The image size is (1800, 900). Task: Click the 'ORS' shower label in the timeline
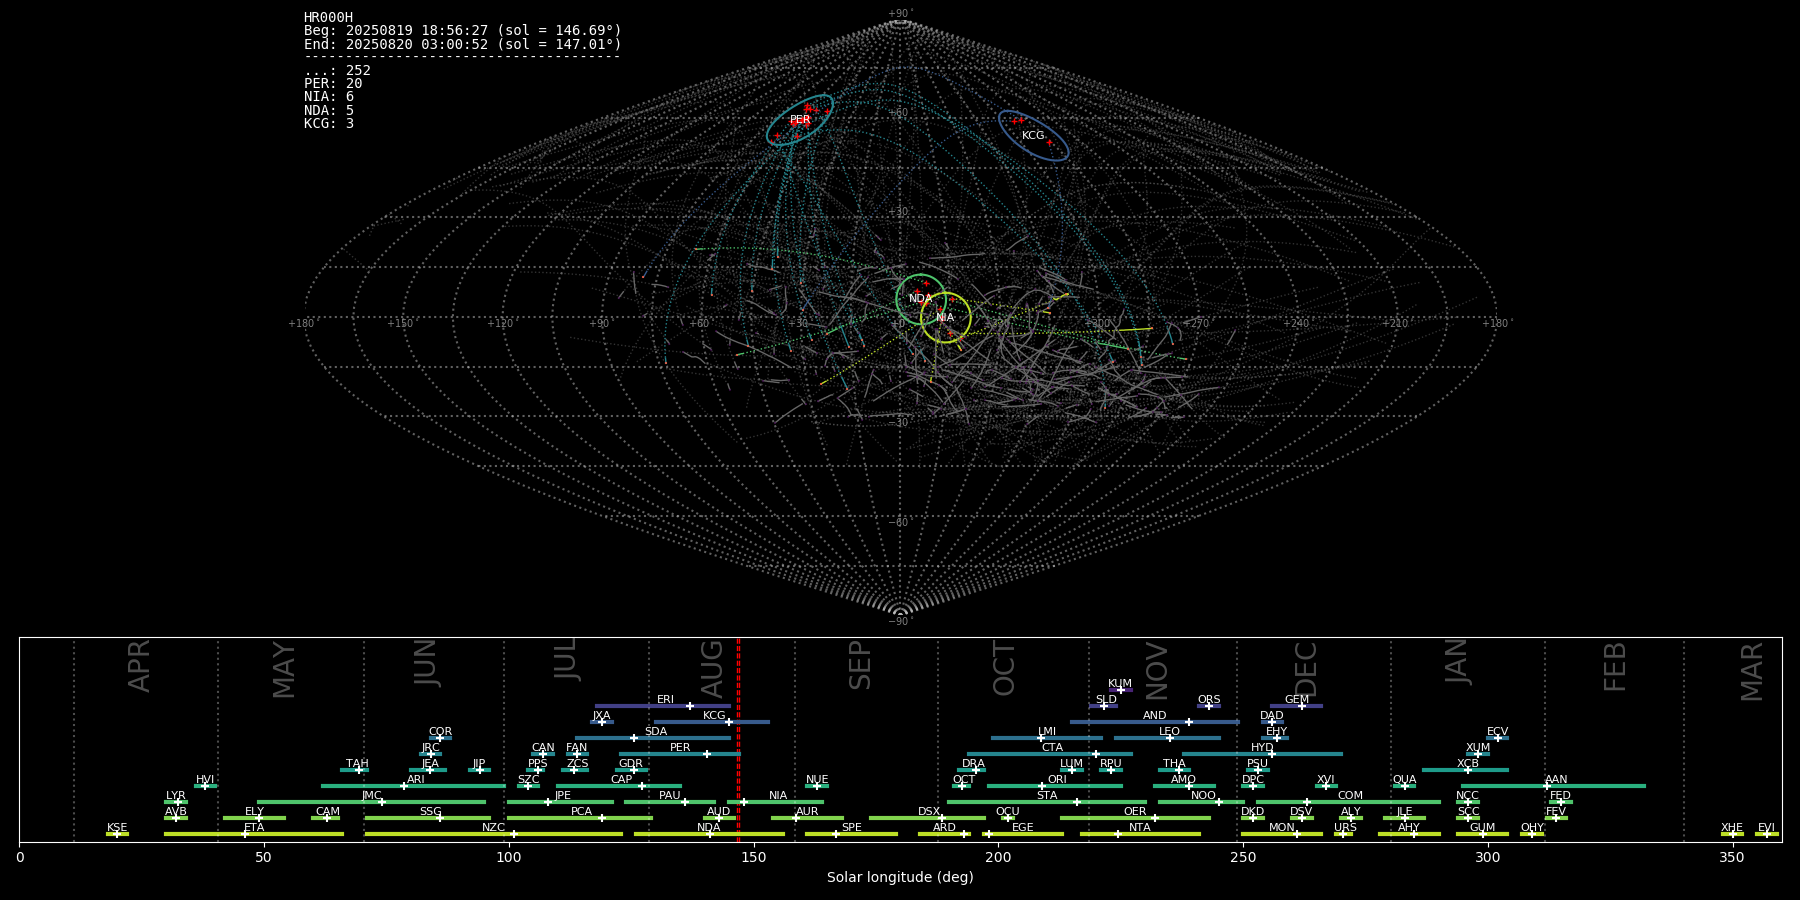pyautogui.click(x=1209, y=700)
